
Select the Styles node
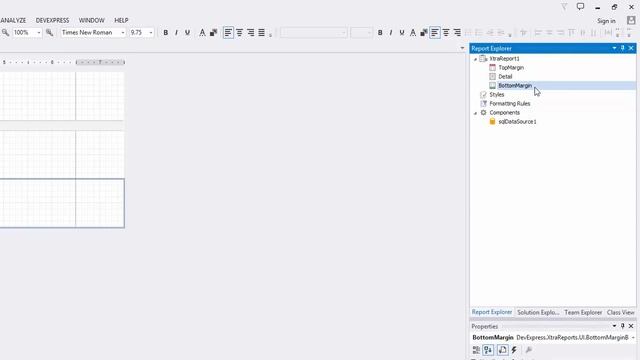497,95
